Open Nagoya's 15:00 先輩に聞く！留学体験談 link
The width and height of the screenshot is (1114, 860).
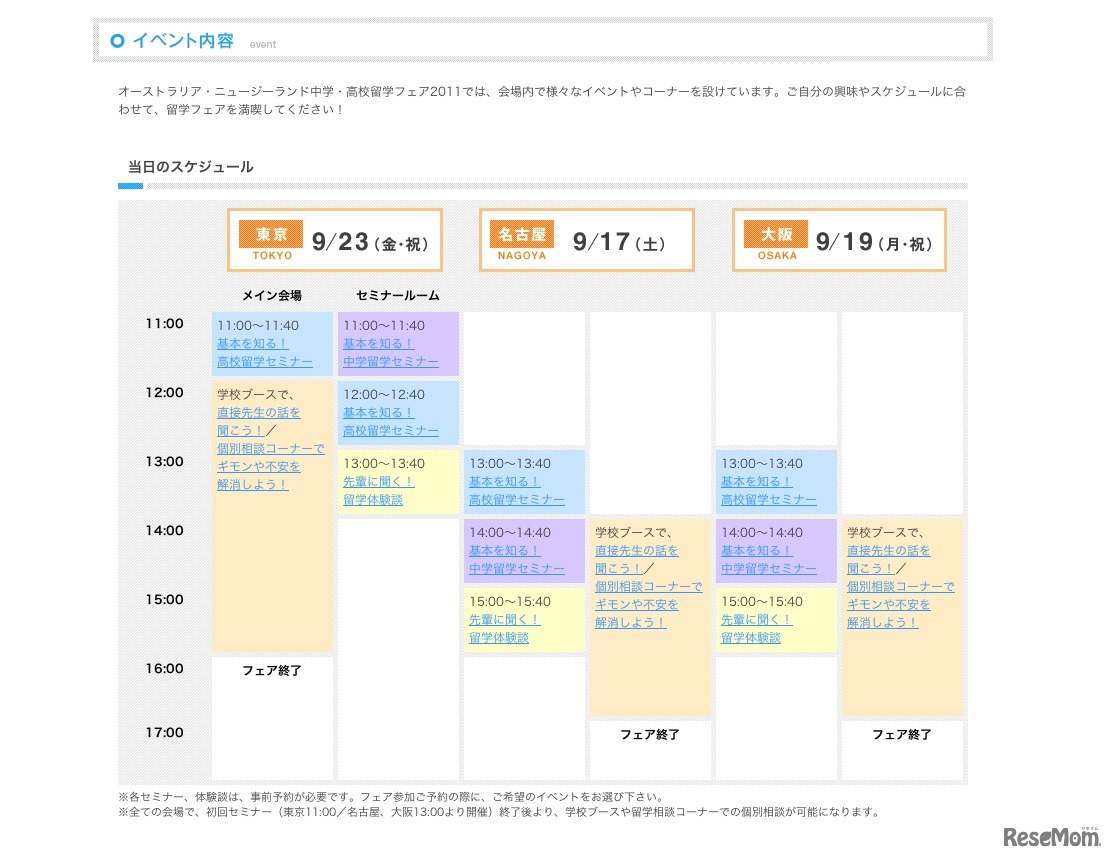(x=498, y=628)
